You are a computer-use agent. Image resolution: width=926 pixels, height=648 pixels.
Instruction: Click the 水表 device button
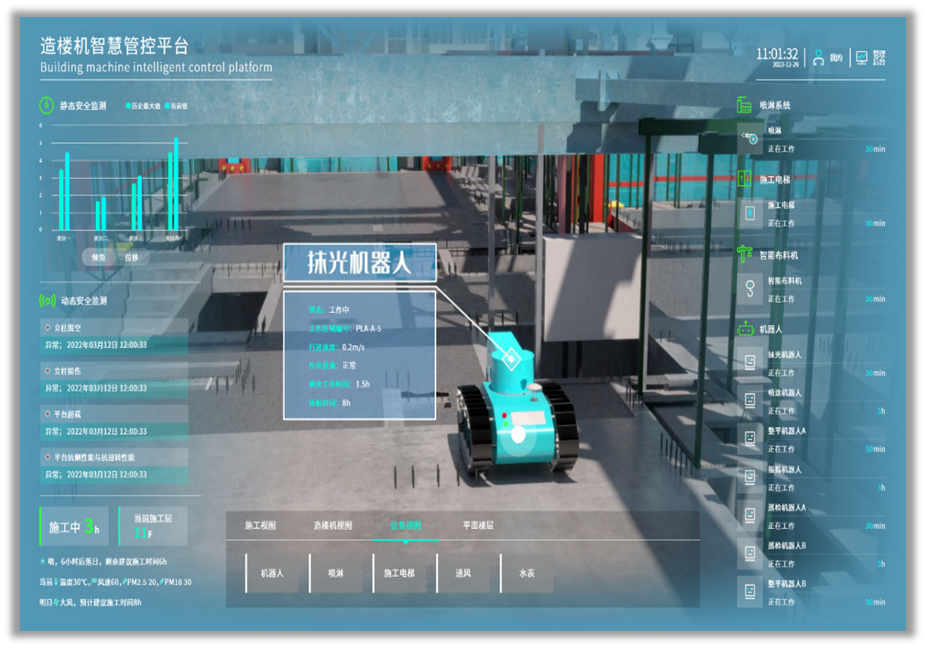tap(527, 574)
